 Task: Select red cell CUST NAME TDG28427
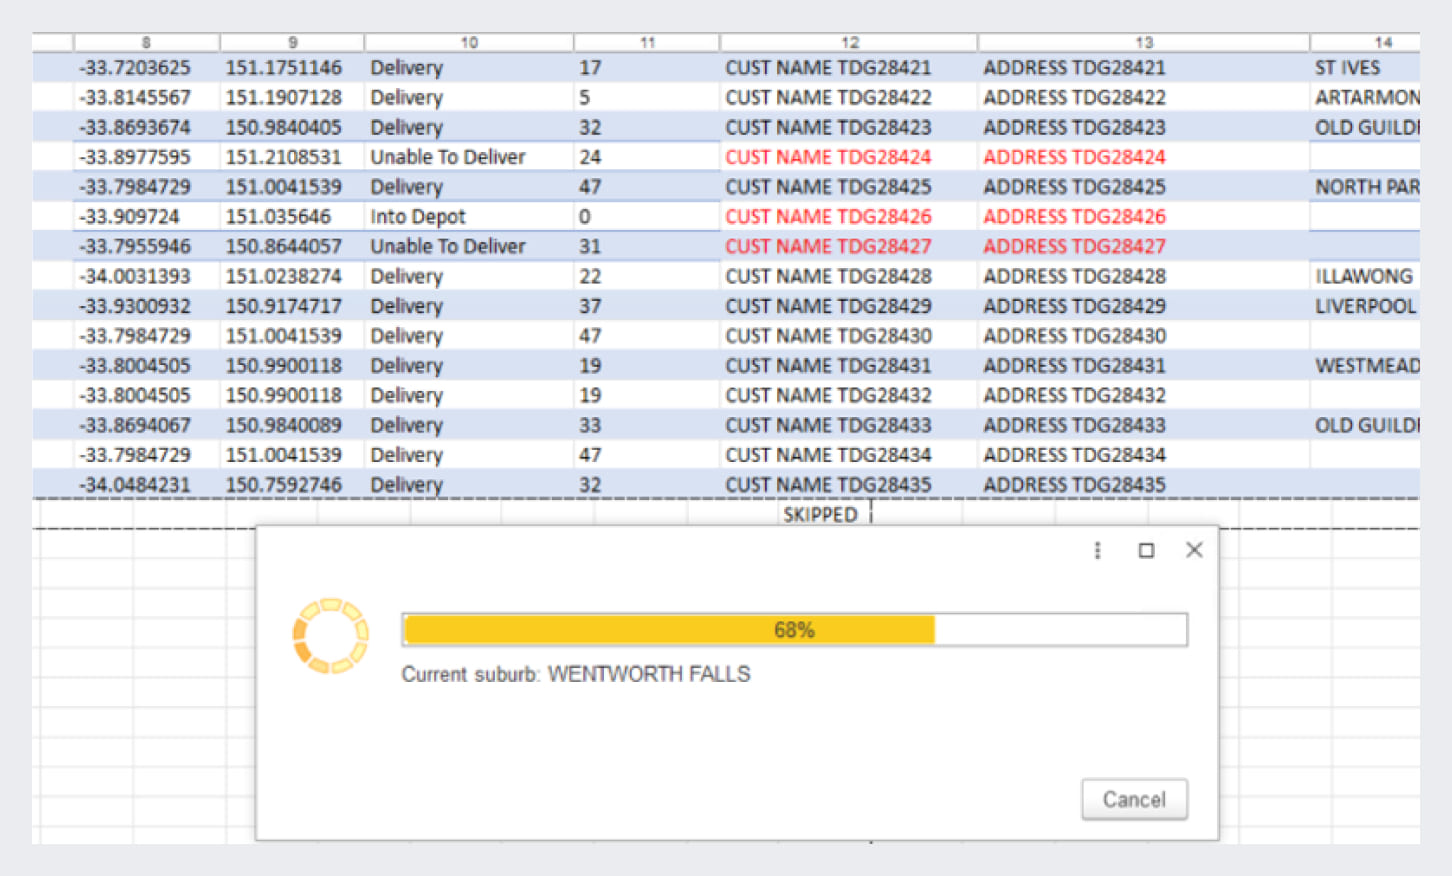[828, 247]
